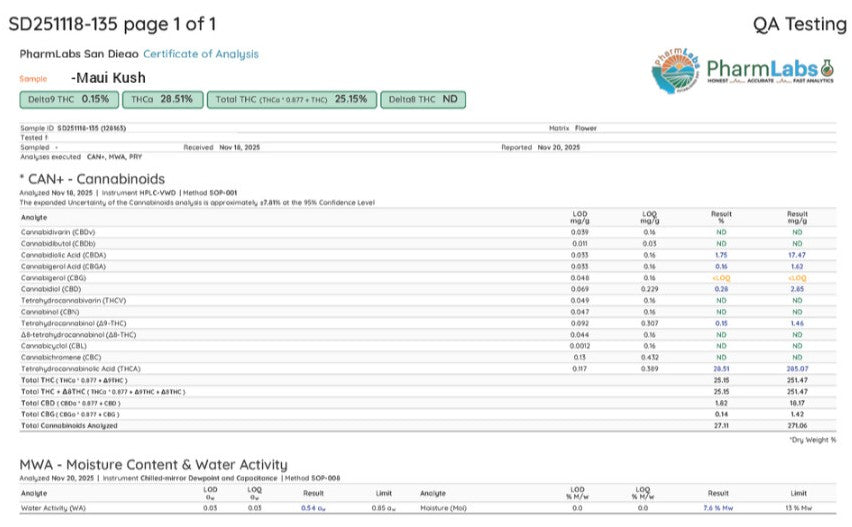The image size is (852, 527).
Task: Click the CBDA 1.75 result percentage
Action: point(721,255)
